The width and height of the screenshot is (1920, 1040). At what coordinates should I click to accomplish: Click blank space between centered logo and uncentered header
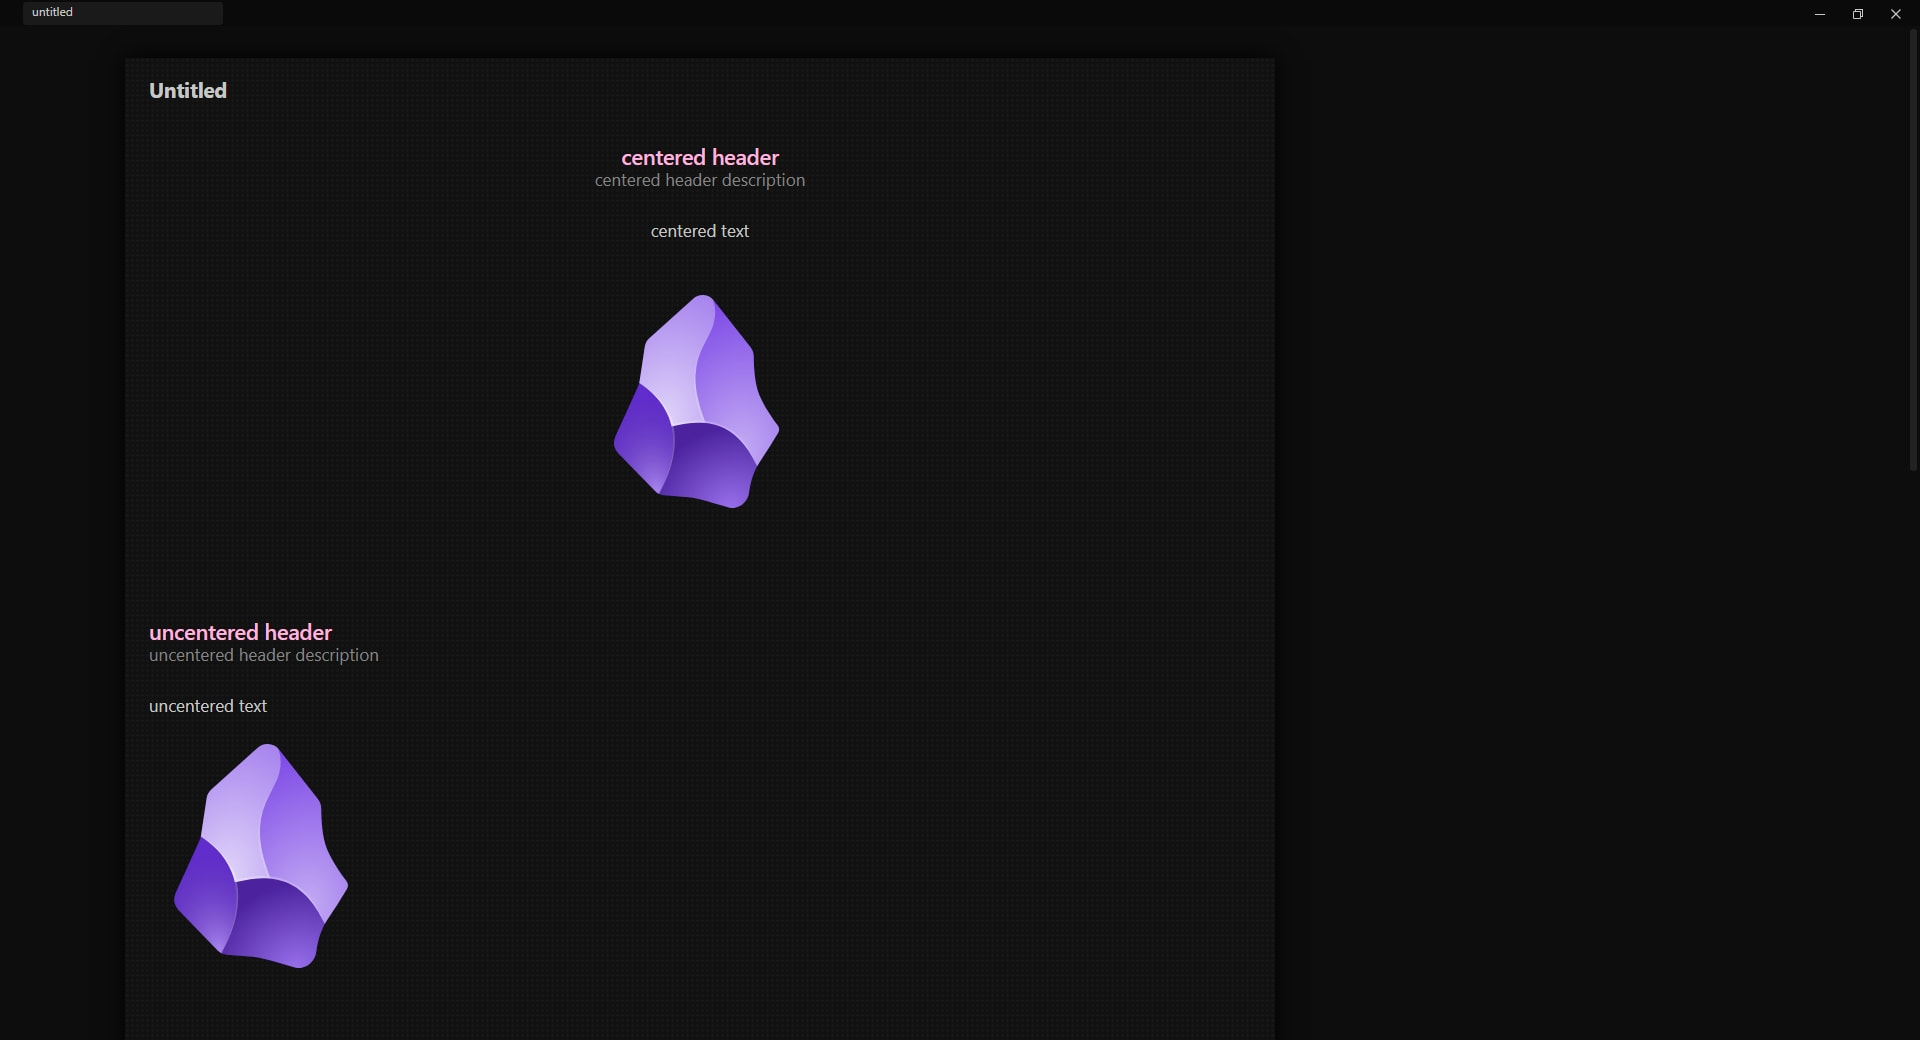coord(700,565)
